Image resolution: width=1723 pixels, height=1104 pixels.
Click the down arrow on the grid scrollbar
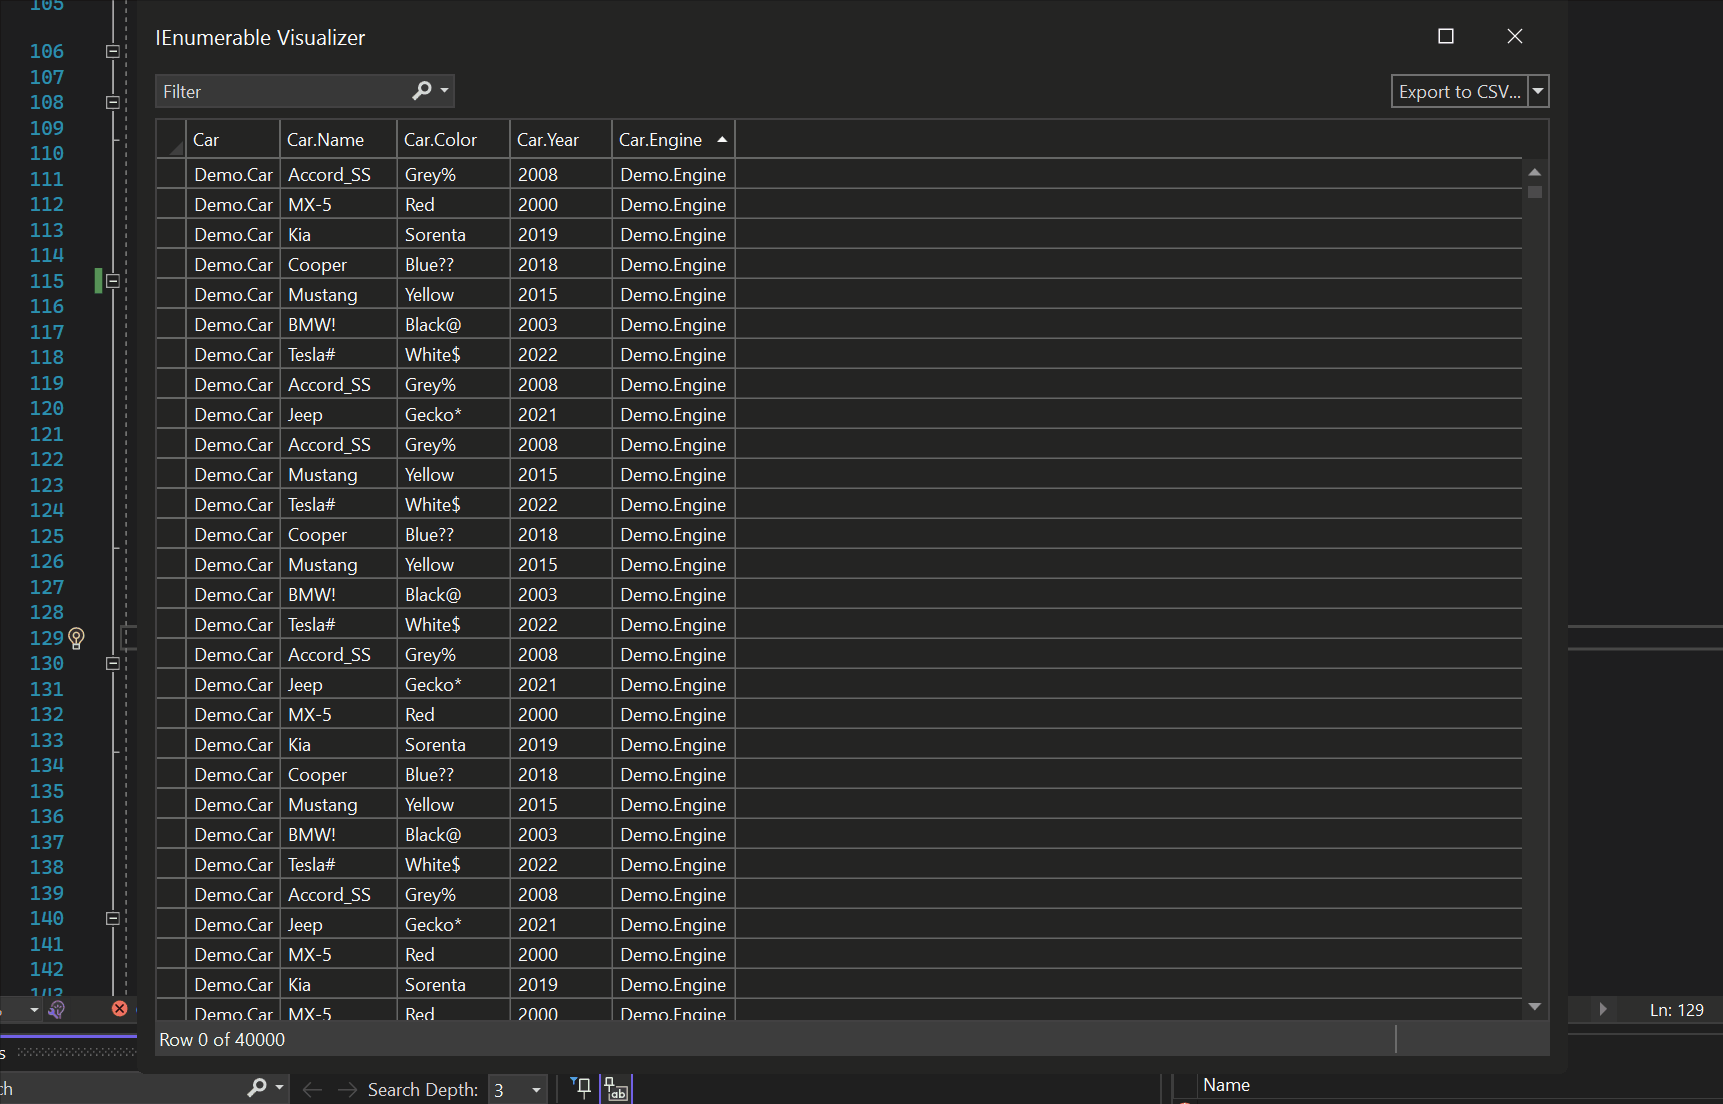pos(1535,1007)
